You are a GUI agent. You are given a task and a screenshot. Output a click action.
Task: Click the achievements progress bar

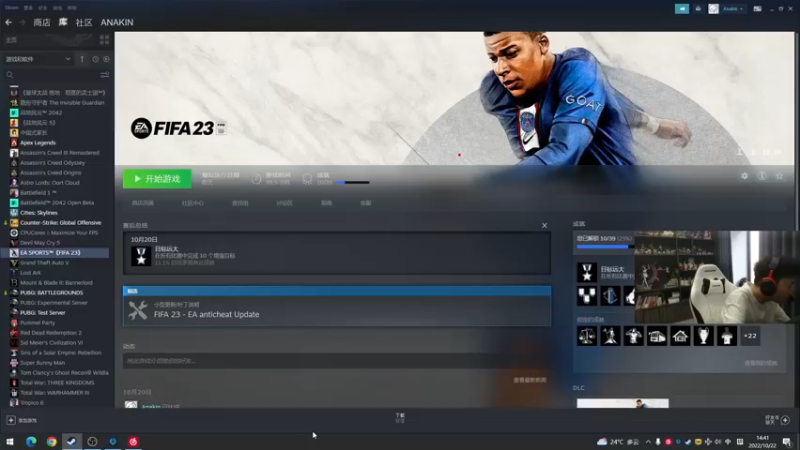tap(605, 247)
